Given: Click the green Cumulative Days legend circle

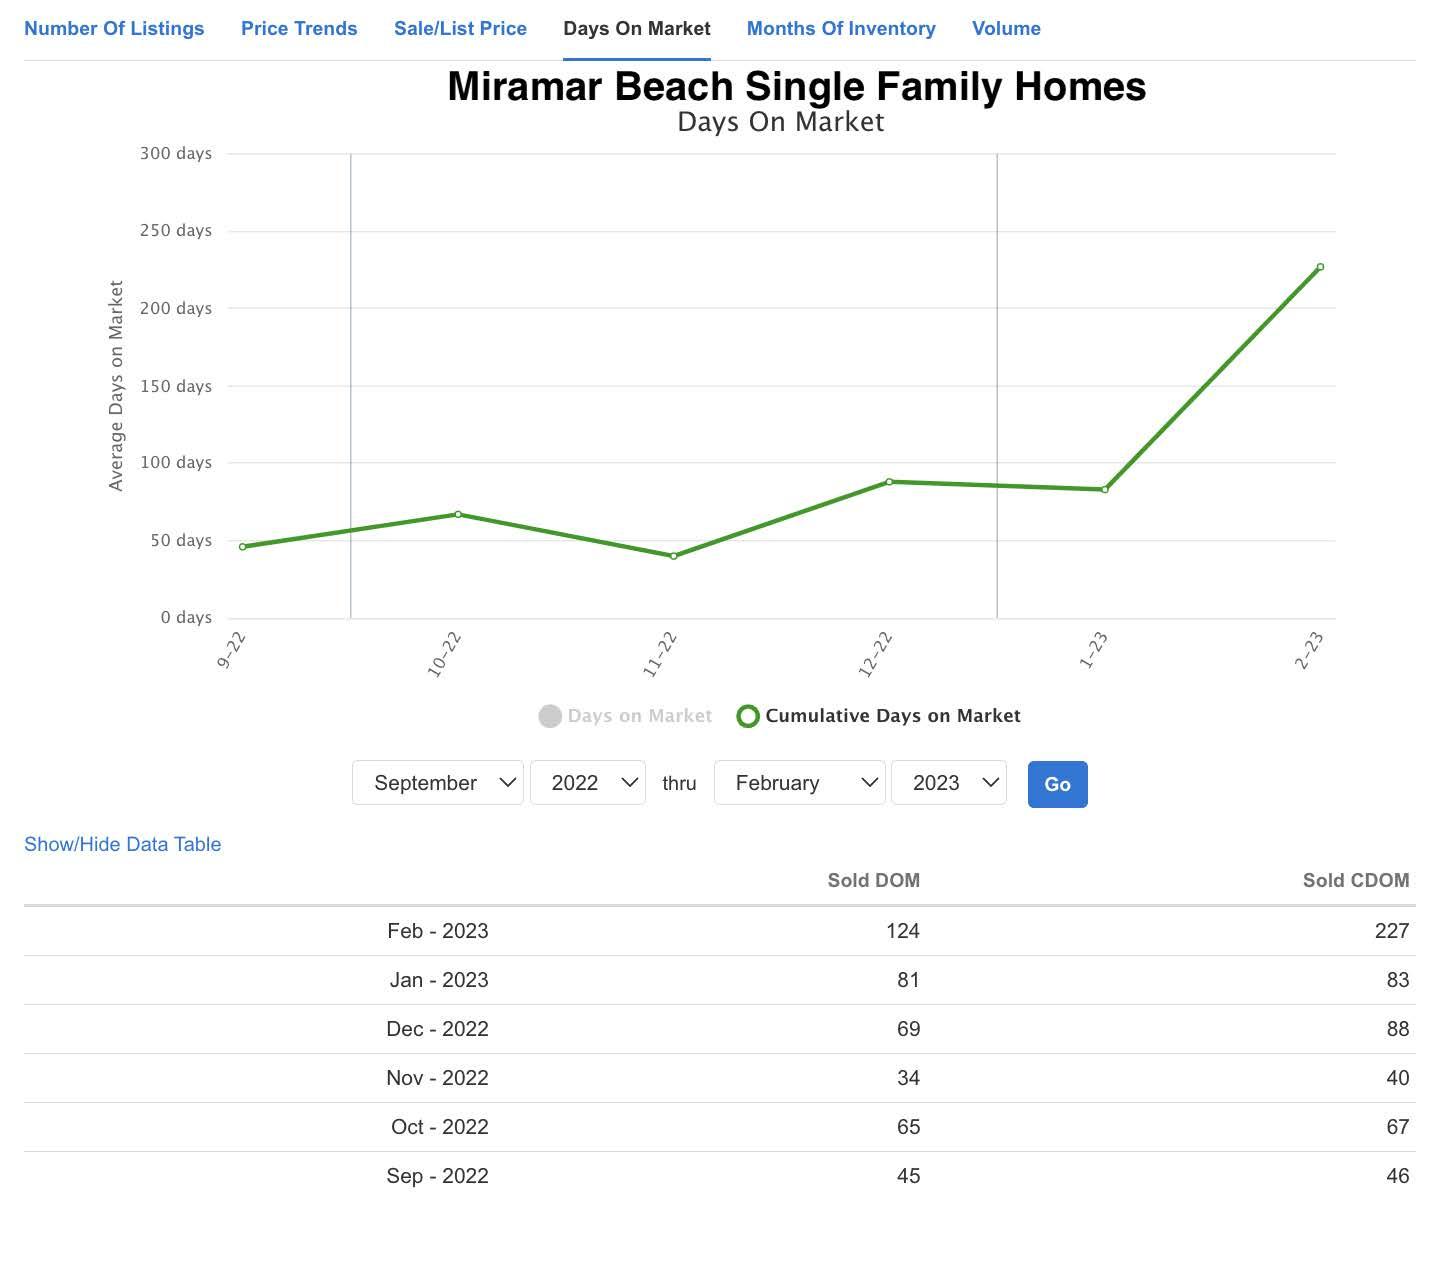Looking at the screenshot, I should 747,716.
